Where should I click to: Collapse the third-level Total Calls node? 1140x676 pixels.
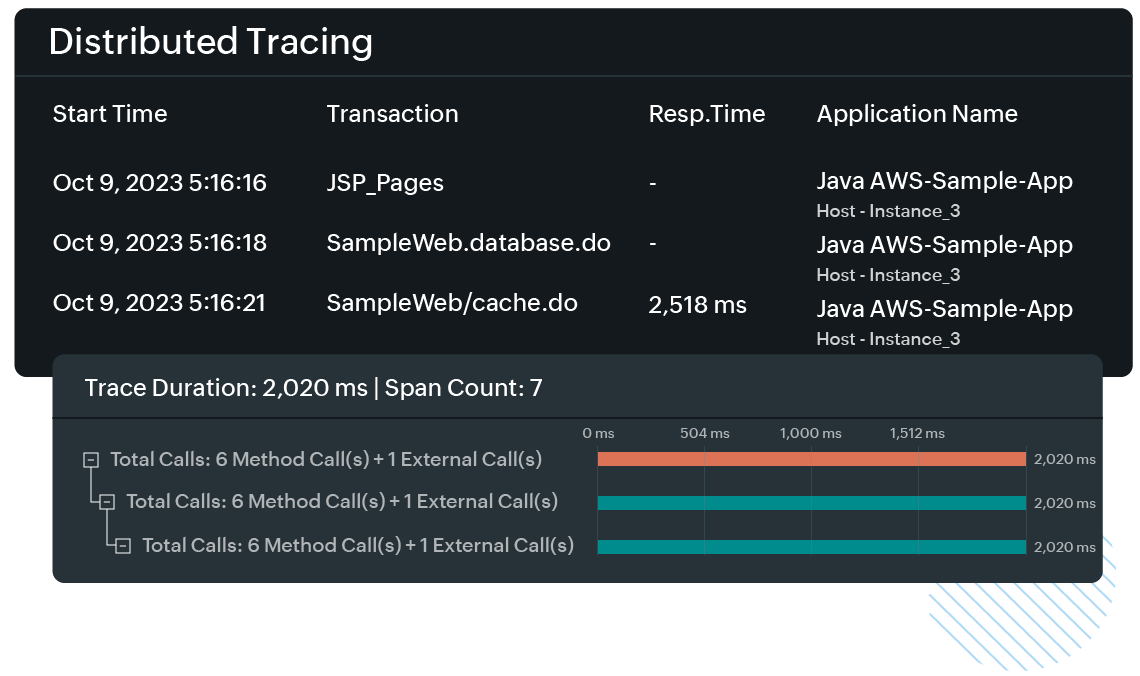123,546
